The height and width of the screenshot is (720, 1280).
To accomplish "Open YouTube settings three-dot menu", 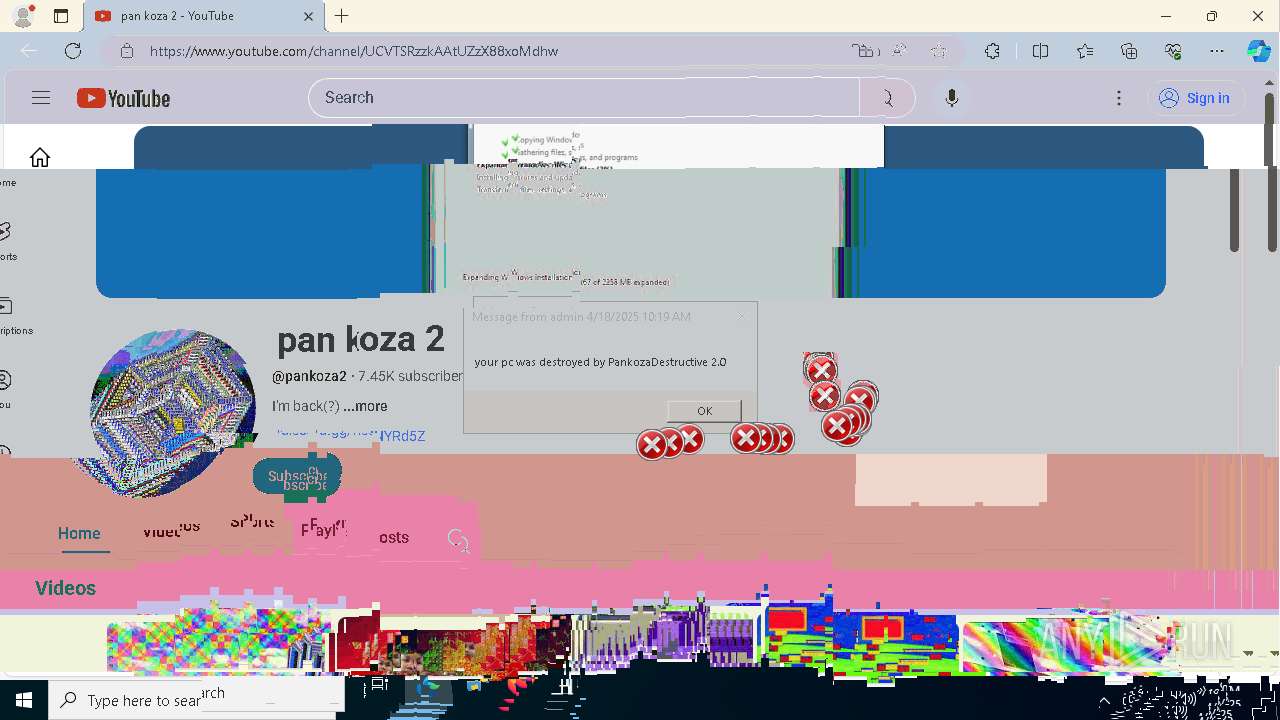I will 1119,98.
